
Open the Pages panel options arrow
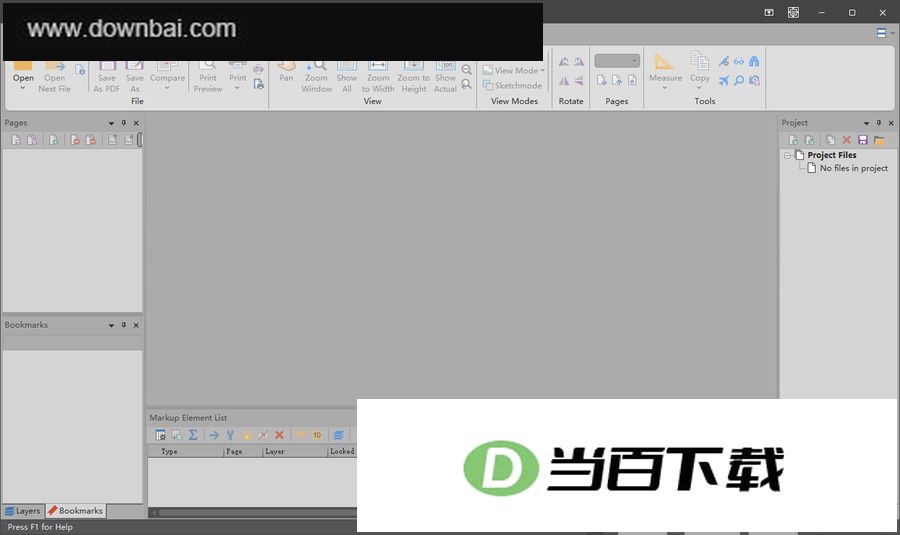tap(111, 123)
